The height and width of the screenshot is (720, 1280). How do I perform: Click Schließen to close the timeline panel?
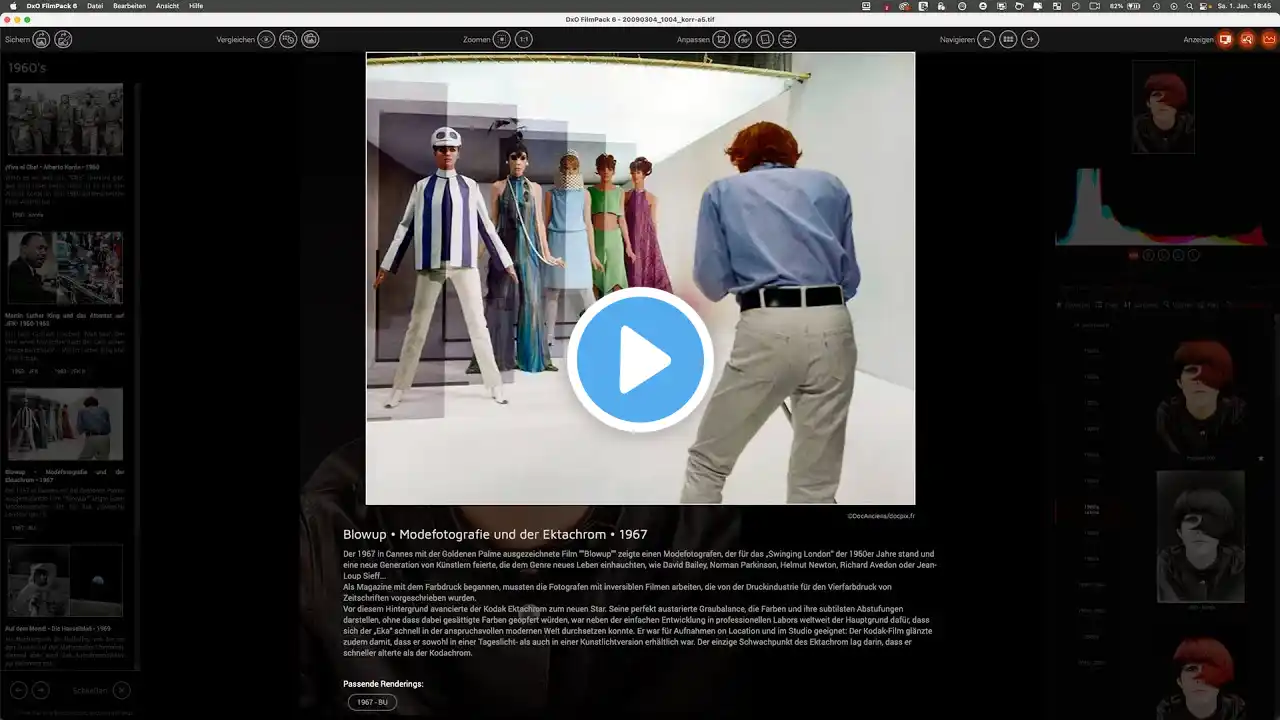click(120, 690)
